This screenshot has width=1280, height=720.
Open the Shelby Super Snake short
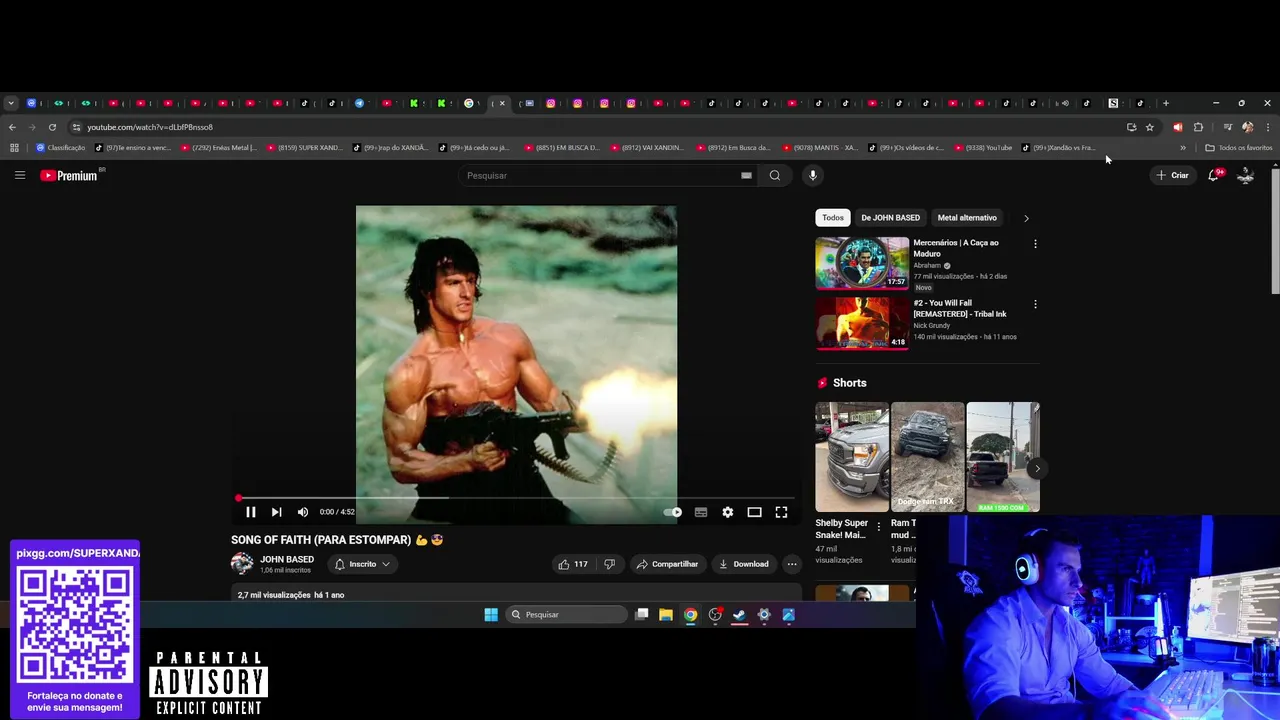(852, 457)
